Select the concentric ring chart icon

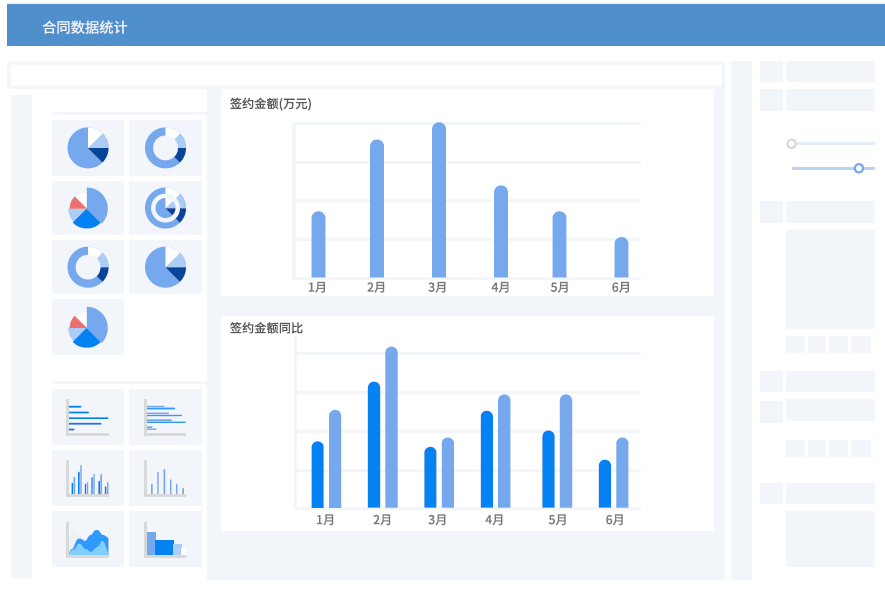click(x=165, y=208)
